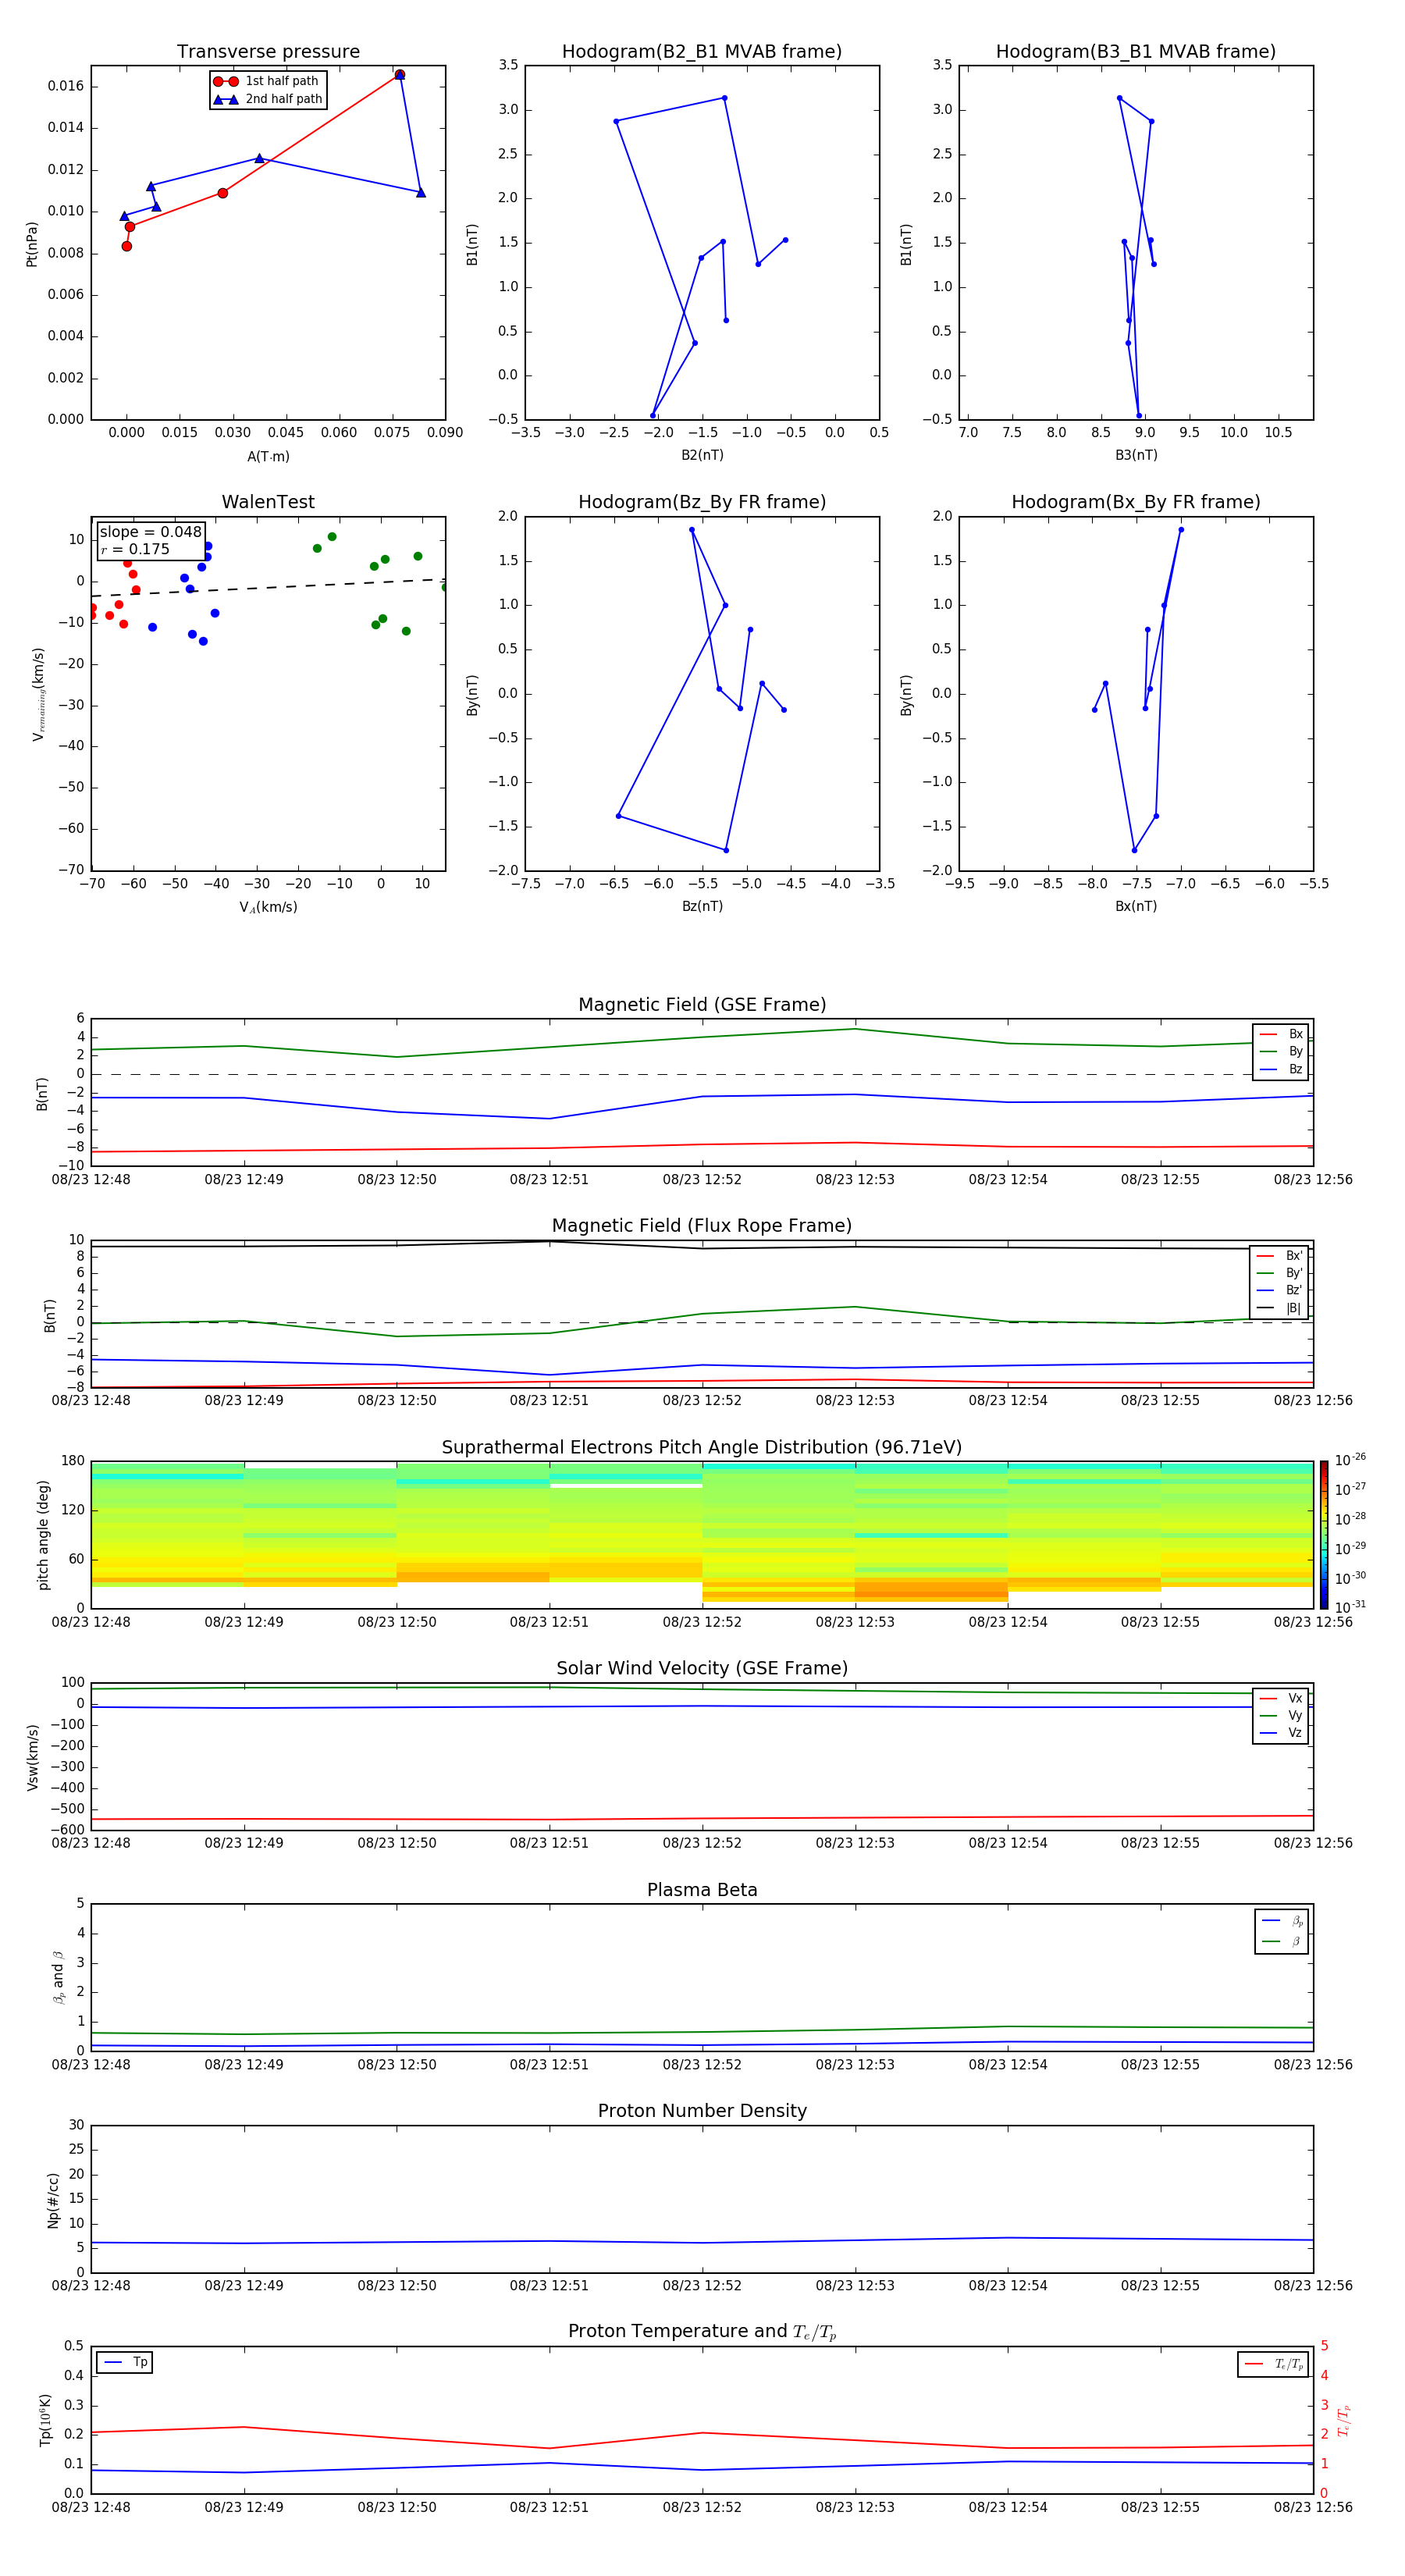Image resolution: width=1405 pixels, height=2576 pixels.
Task: Click the '1st half path' legend entry
Action: click(x=266, y=81)
